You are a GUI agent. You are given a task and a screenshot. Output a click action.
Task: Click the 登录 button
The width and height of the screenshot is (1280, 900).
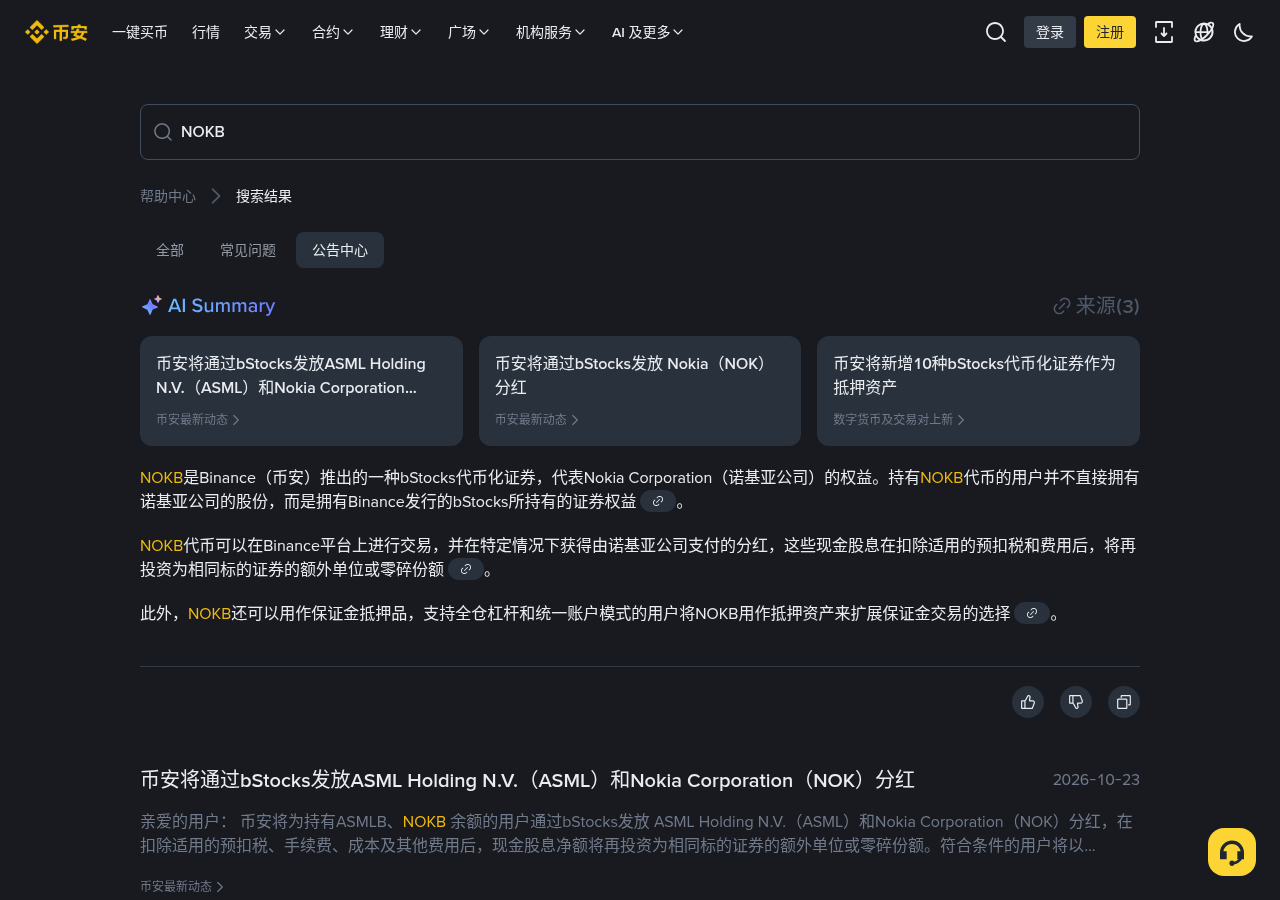coord(1050,32)
